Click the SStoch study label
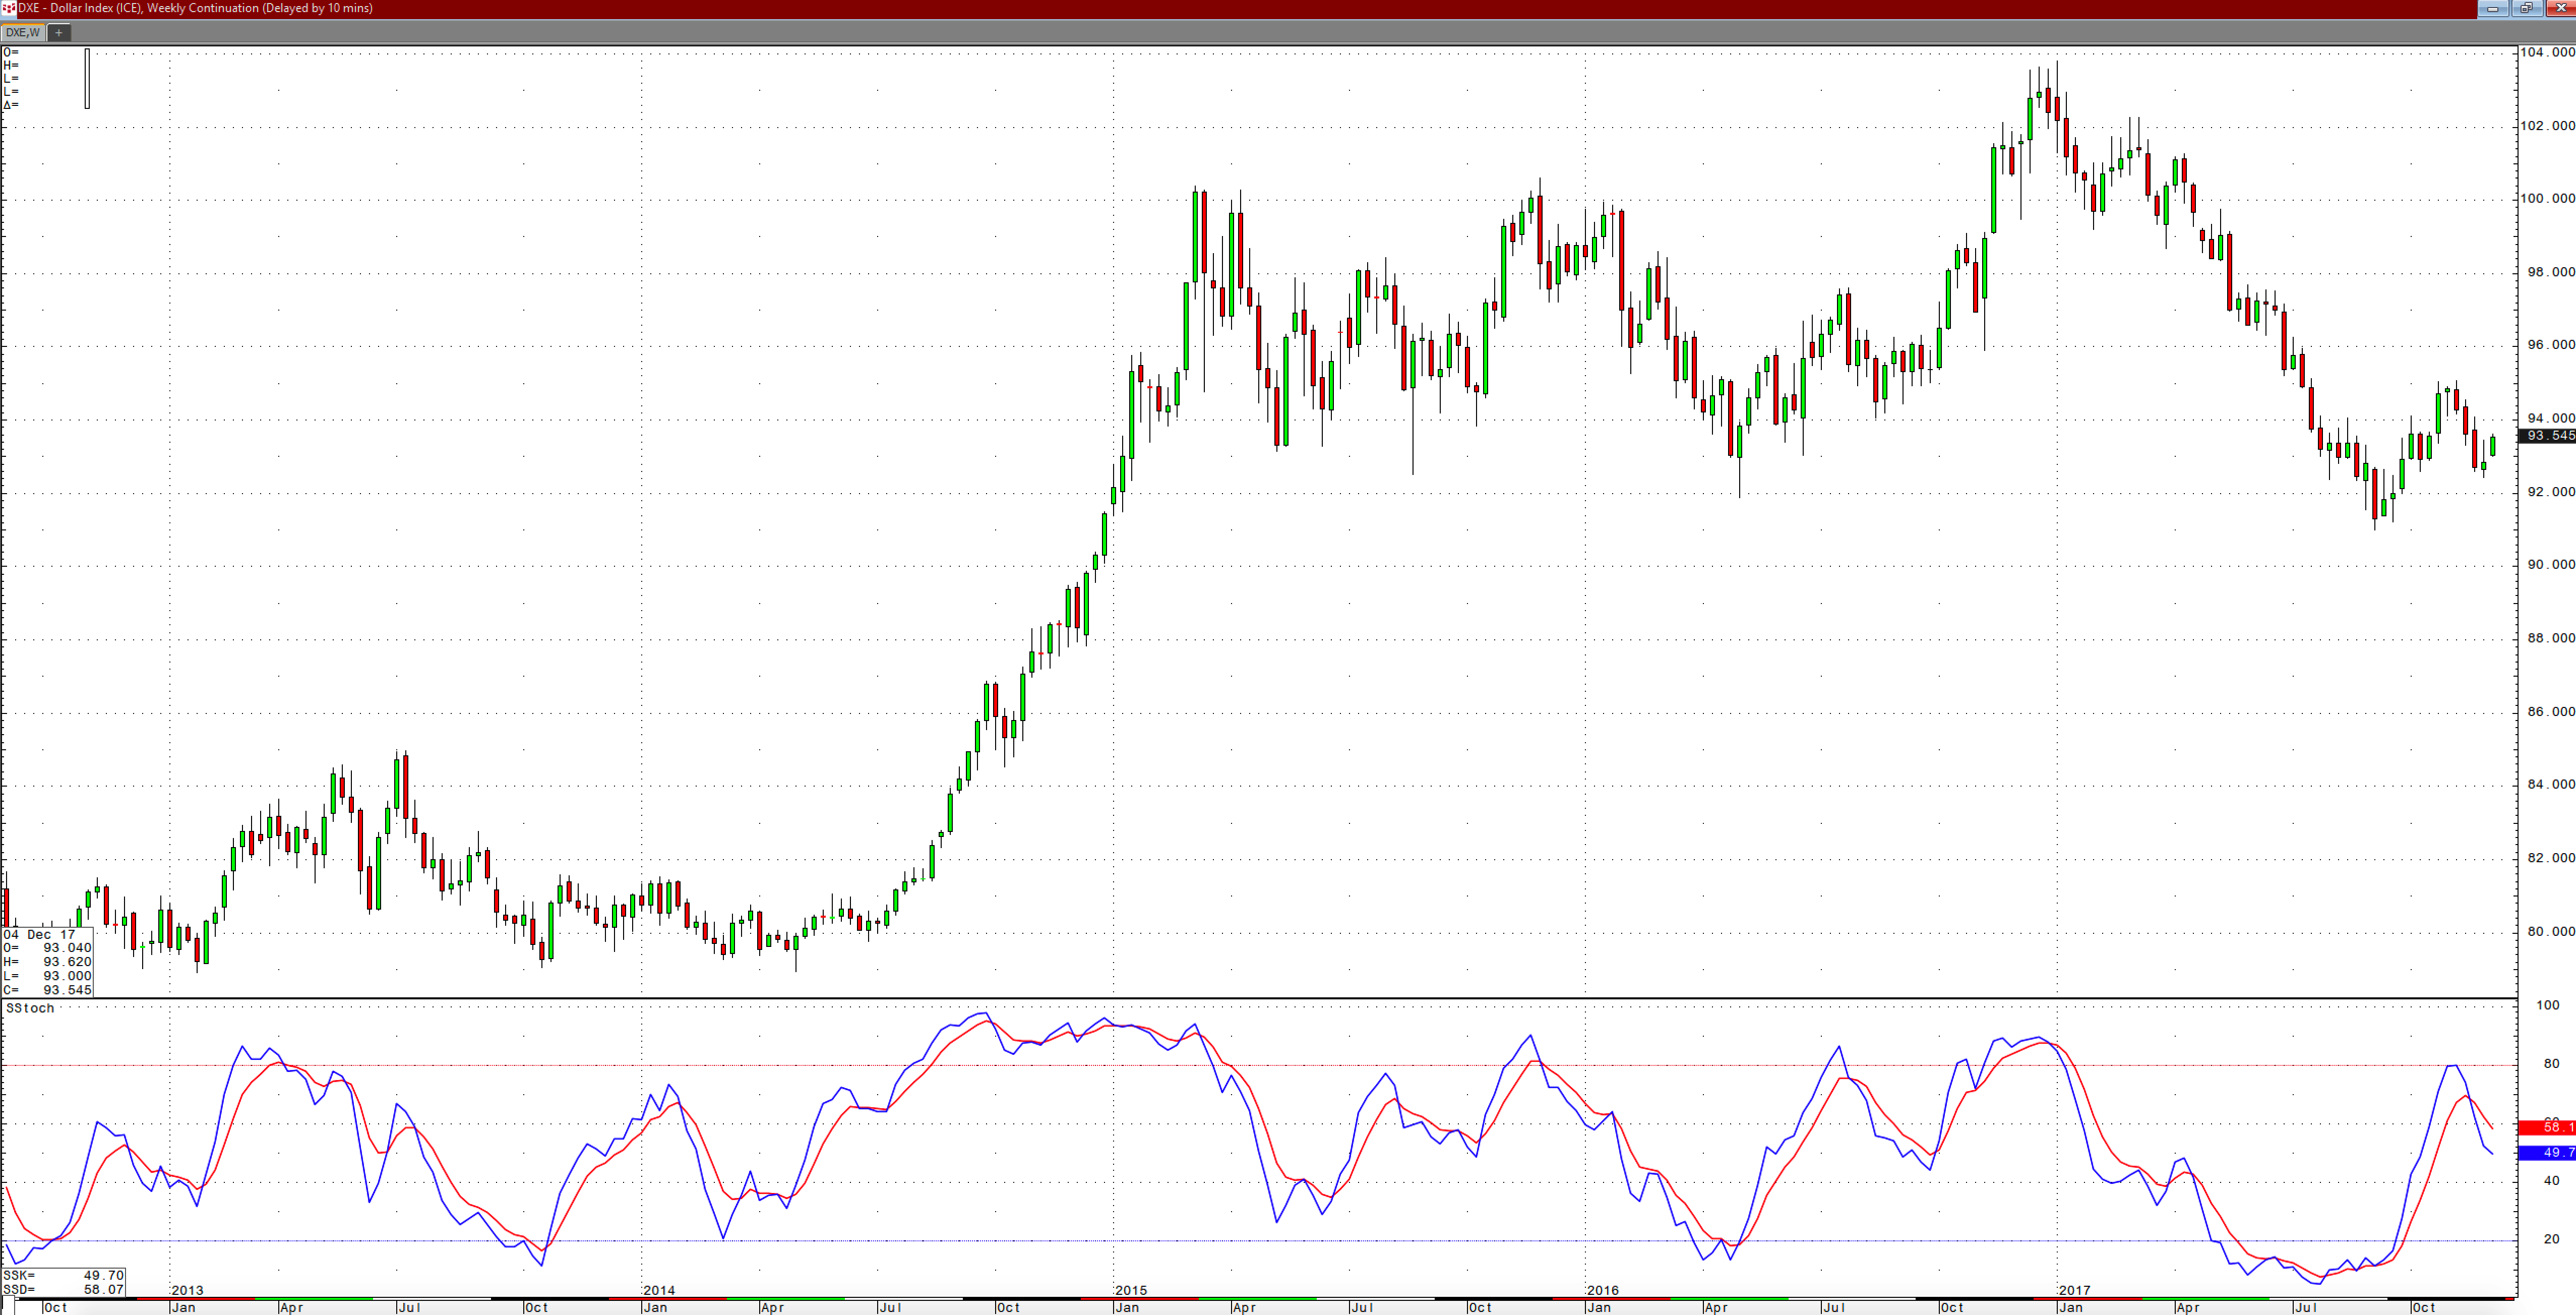This screenshot has width=2576, height=1315. [x=30, y=1008]
